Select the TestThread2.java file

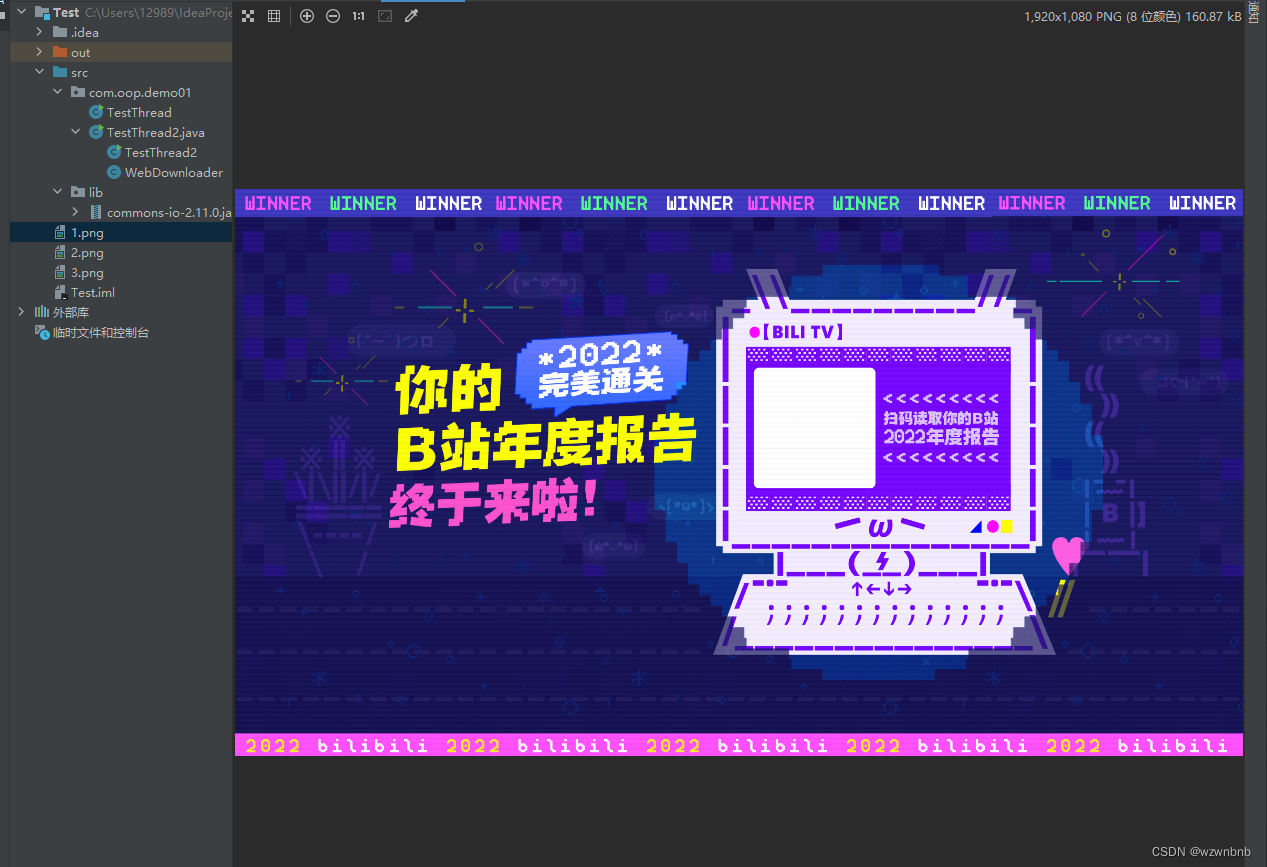pos(155,132)
